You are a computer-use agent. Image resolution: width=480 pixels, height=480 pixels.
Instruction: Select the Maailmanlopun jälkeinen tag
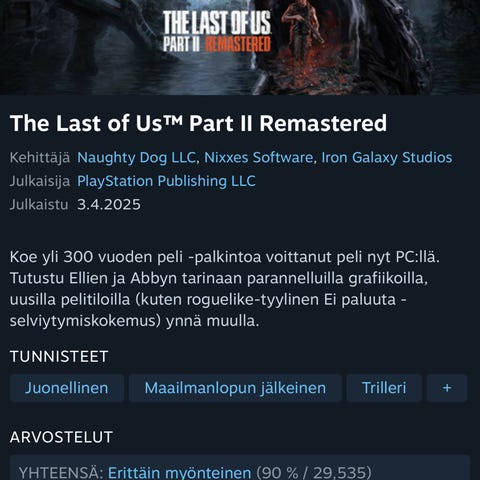[235, 388]
